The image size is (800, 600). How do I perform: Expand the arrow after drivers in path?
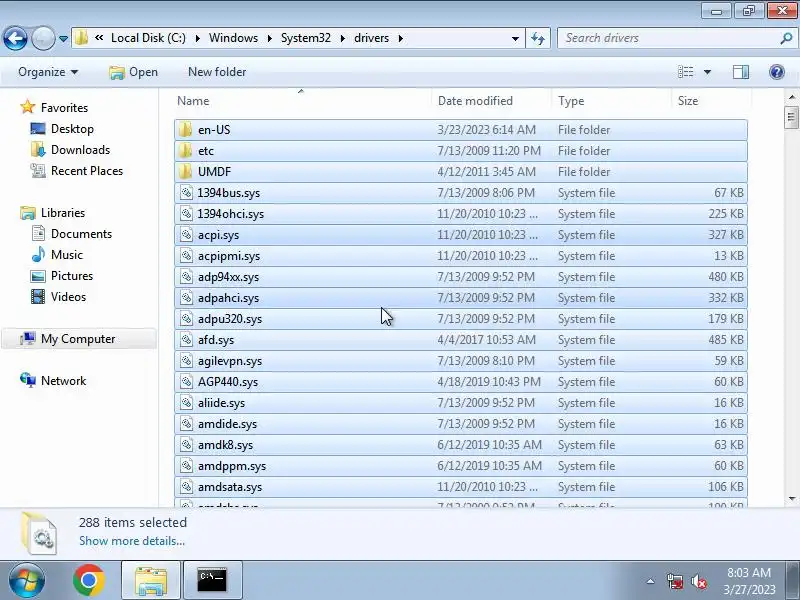(401, 38)
